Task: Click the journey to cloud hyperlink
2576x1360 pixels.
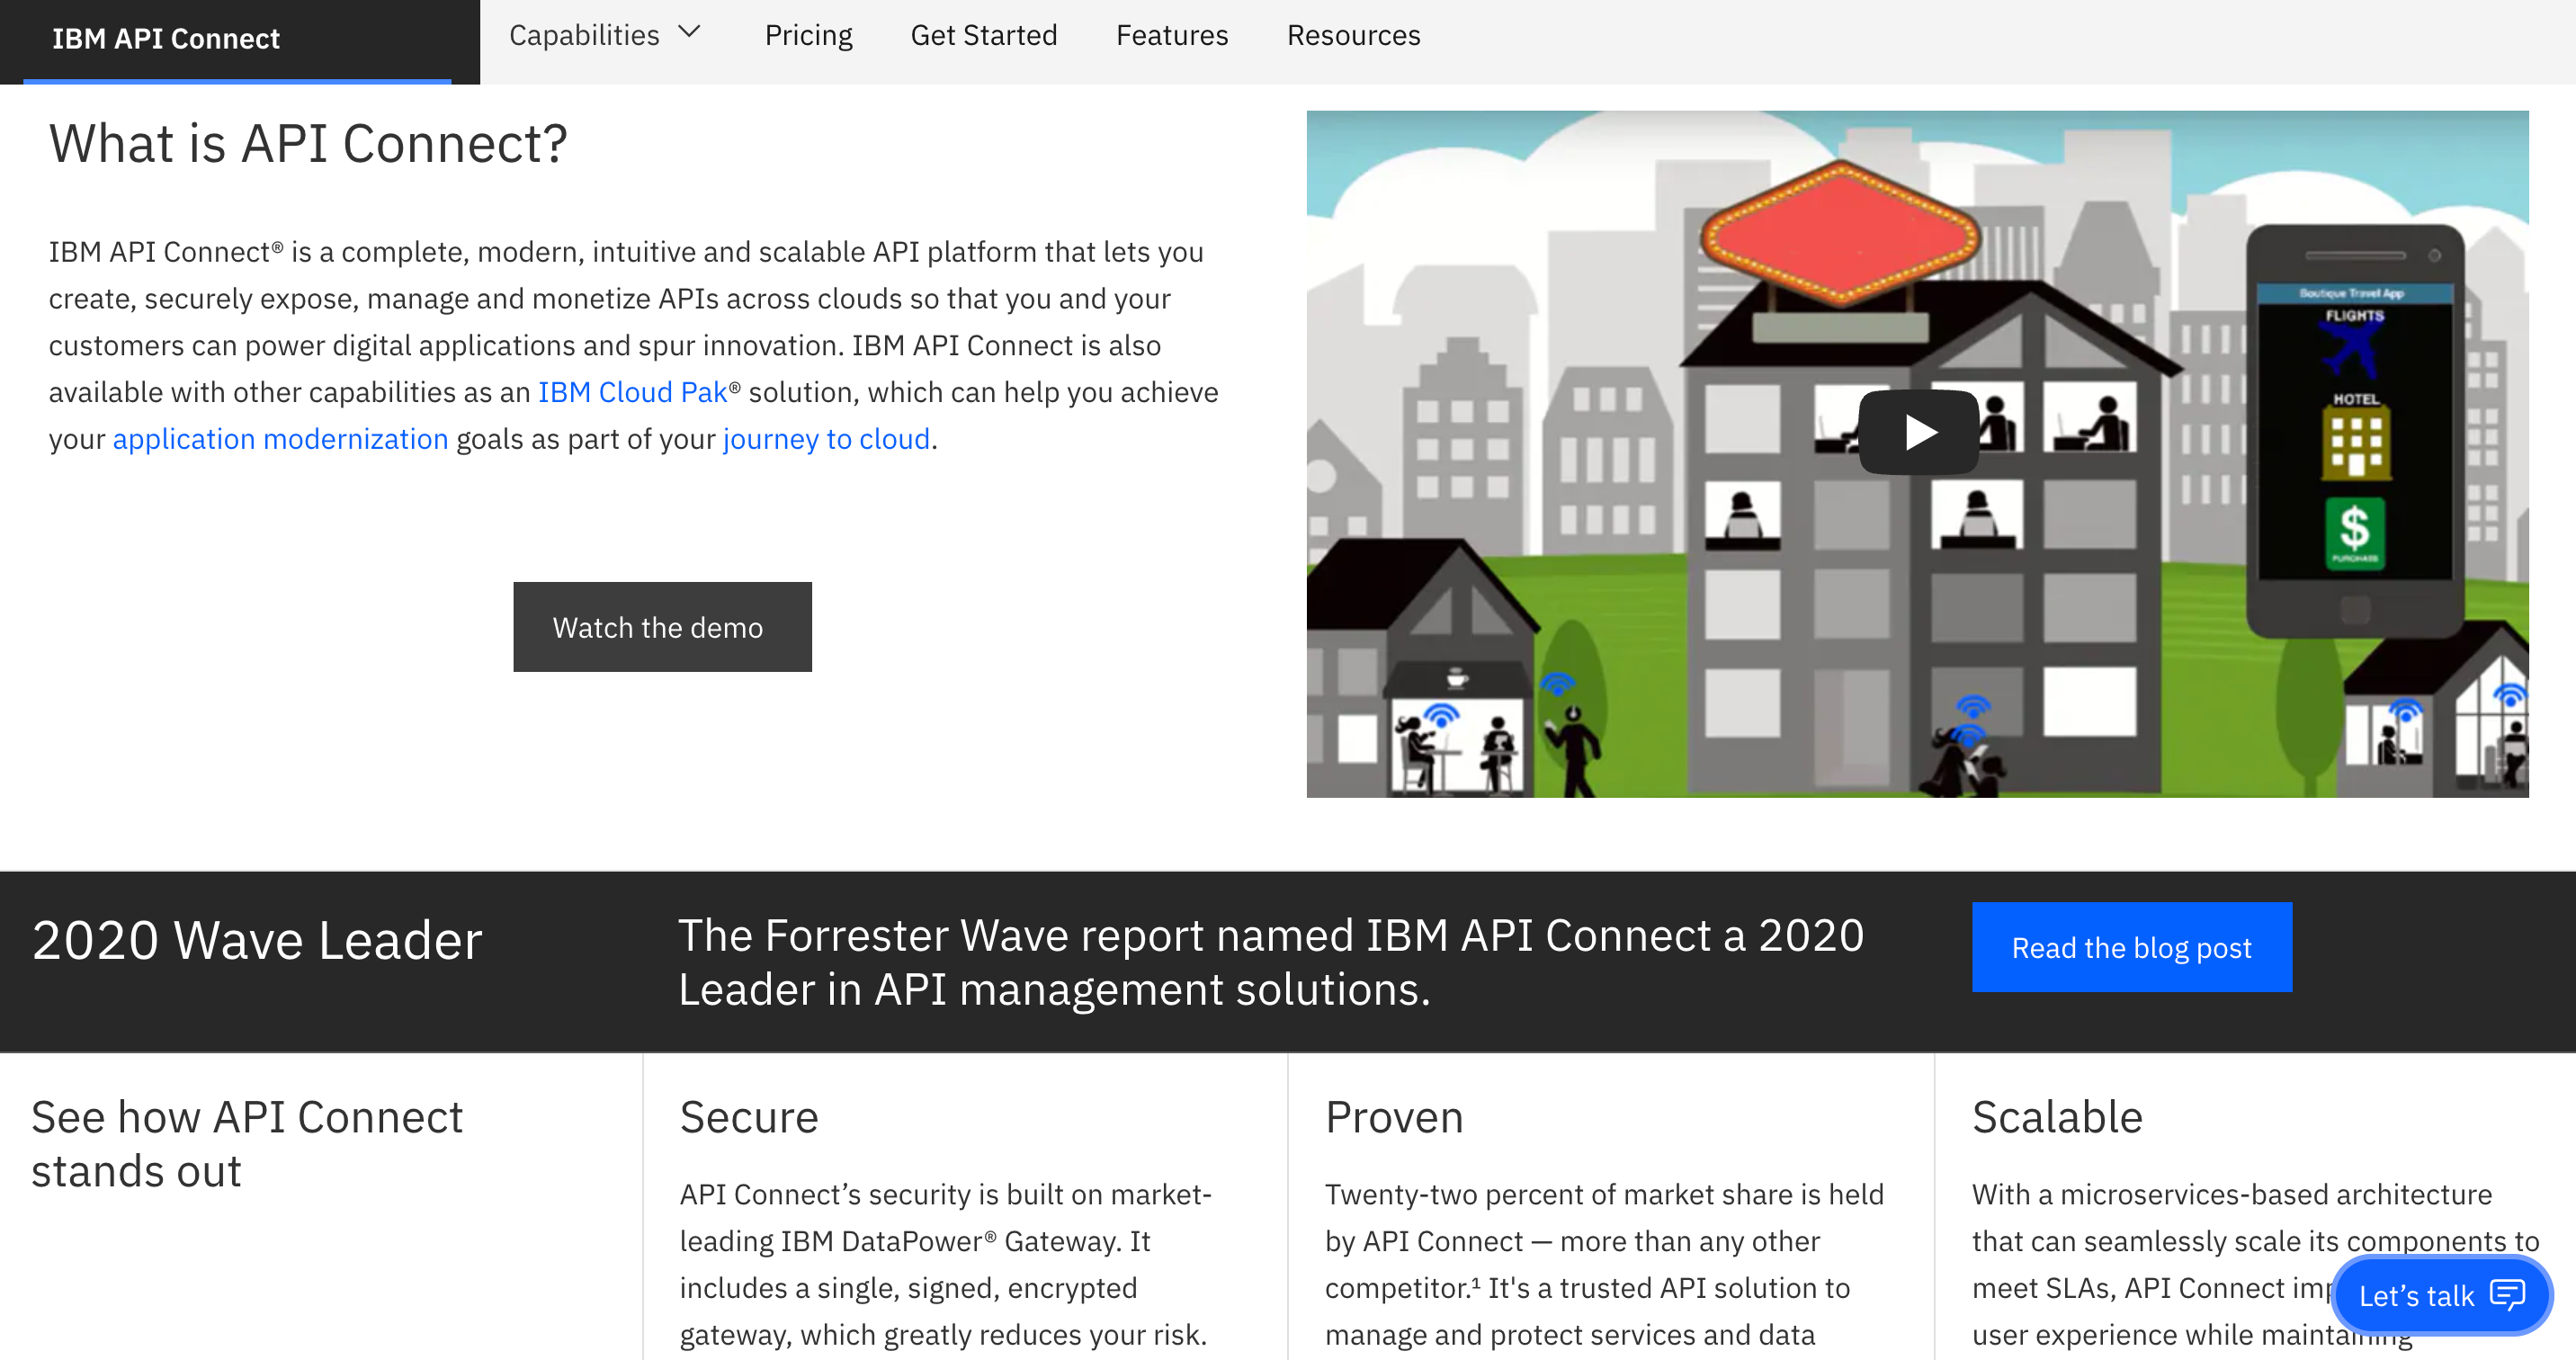Action: [x=827, y=440]
